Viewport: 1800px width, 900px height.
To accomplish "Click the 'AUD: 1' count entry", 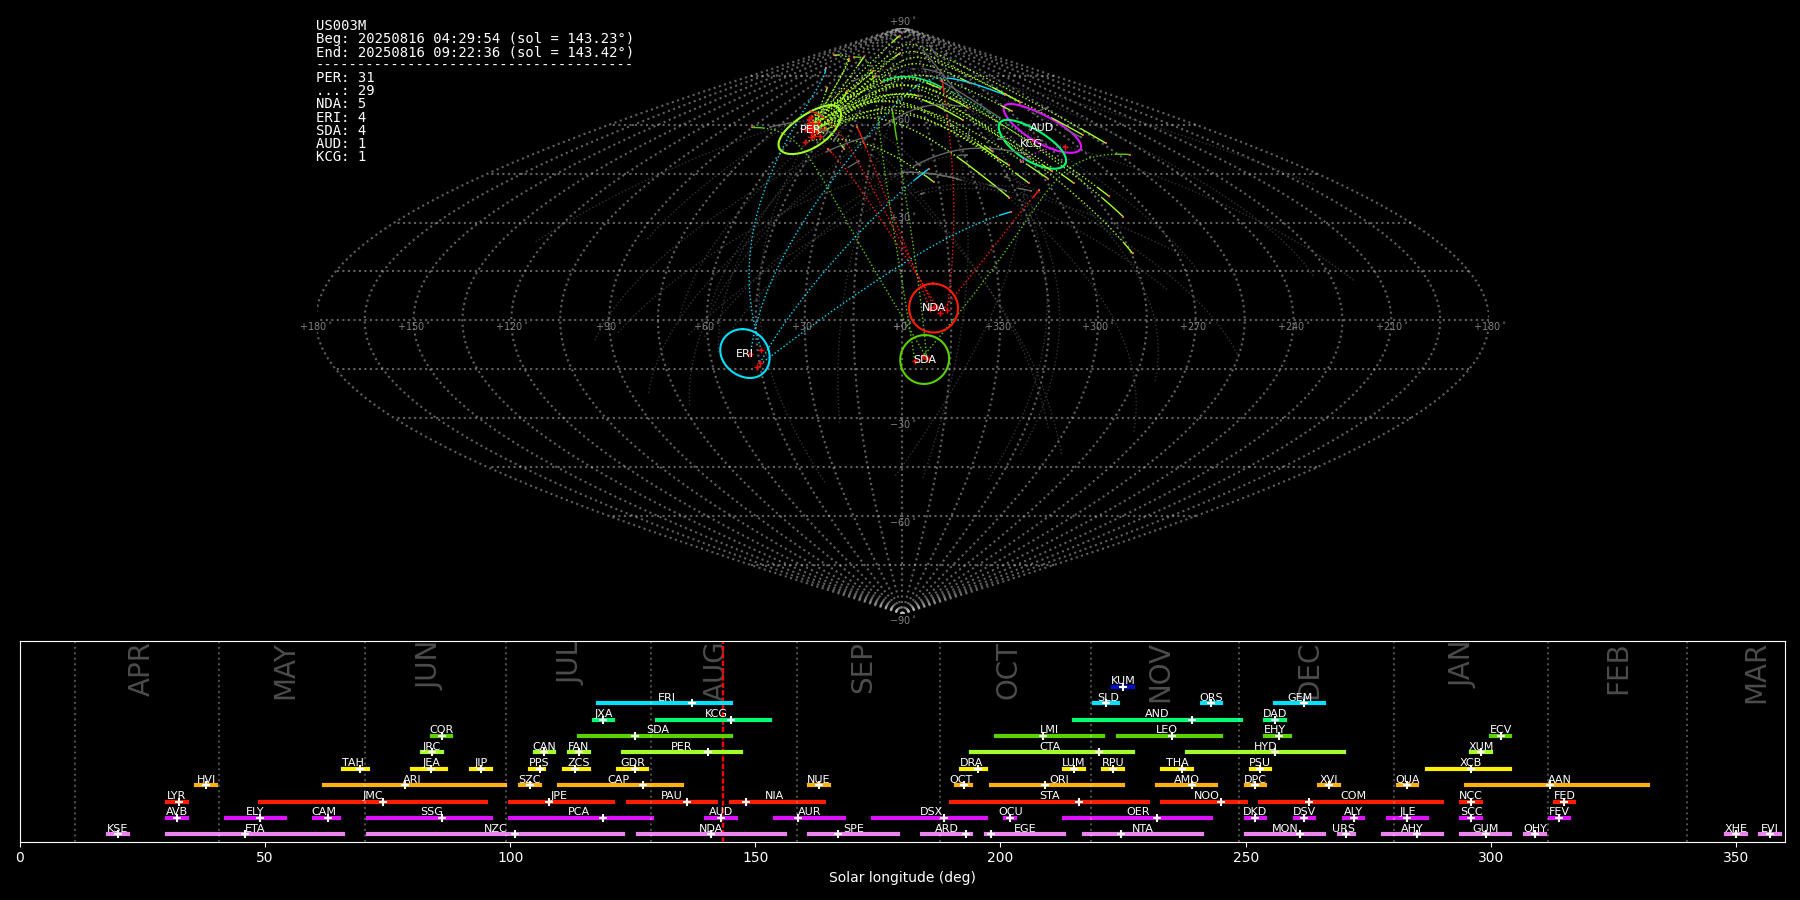I will tap(341, 143).
